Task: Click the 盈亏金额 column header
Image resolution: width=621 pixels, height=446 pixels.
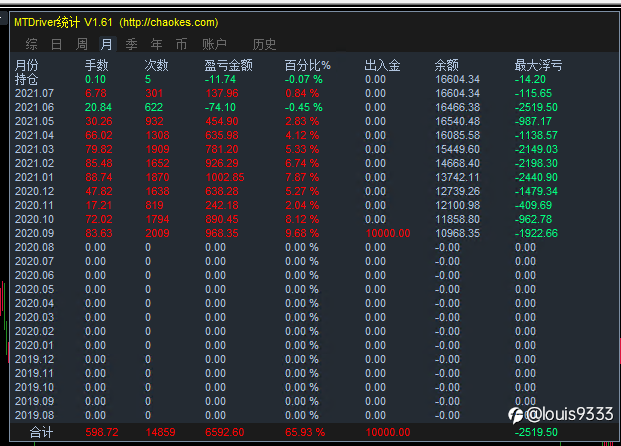Action: pos(229,65)
